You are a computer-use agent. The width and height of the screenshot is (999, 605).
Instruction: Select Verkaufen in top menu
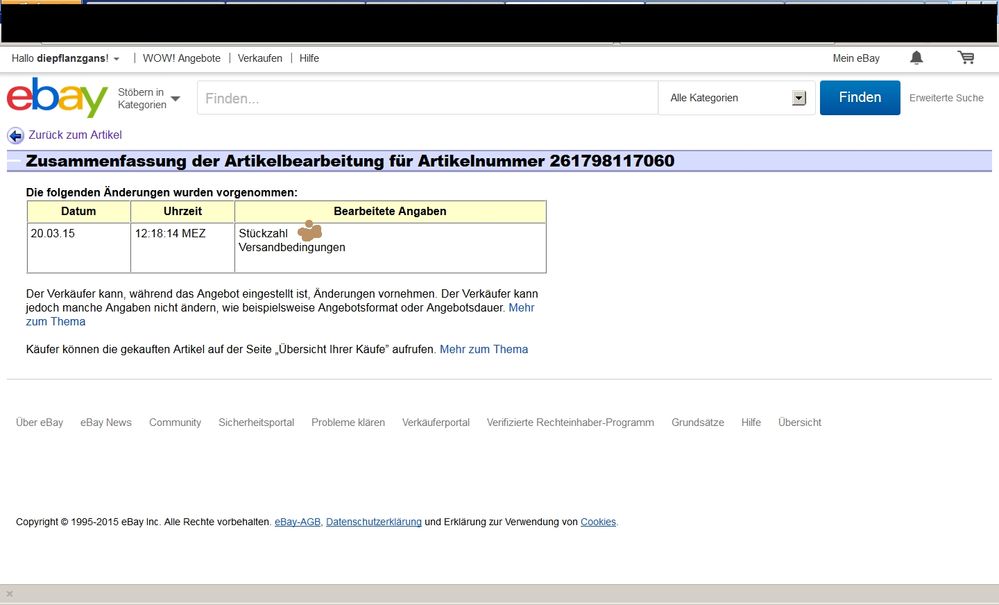click(x=260, y=59)
